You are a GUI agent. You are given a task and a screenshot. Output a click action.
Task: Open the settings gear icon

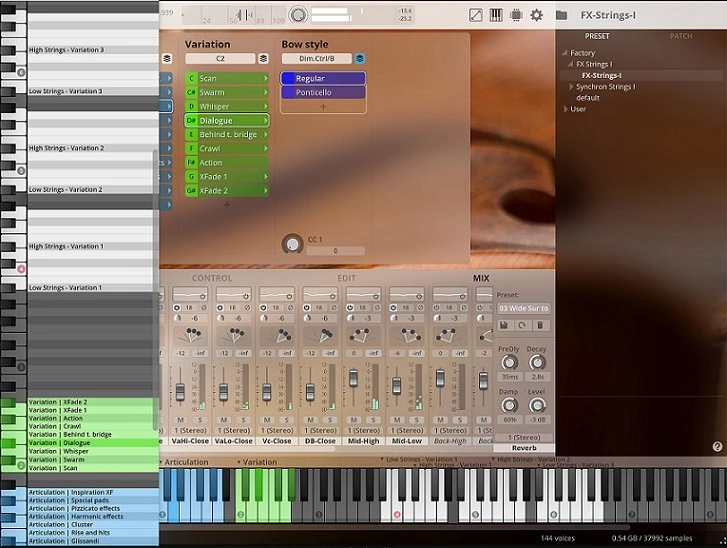(536, 15)
